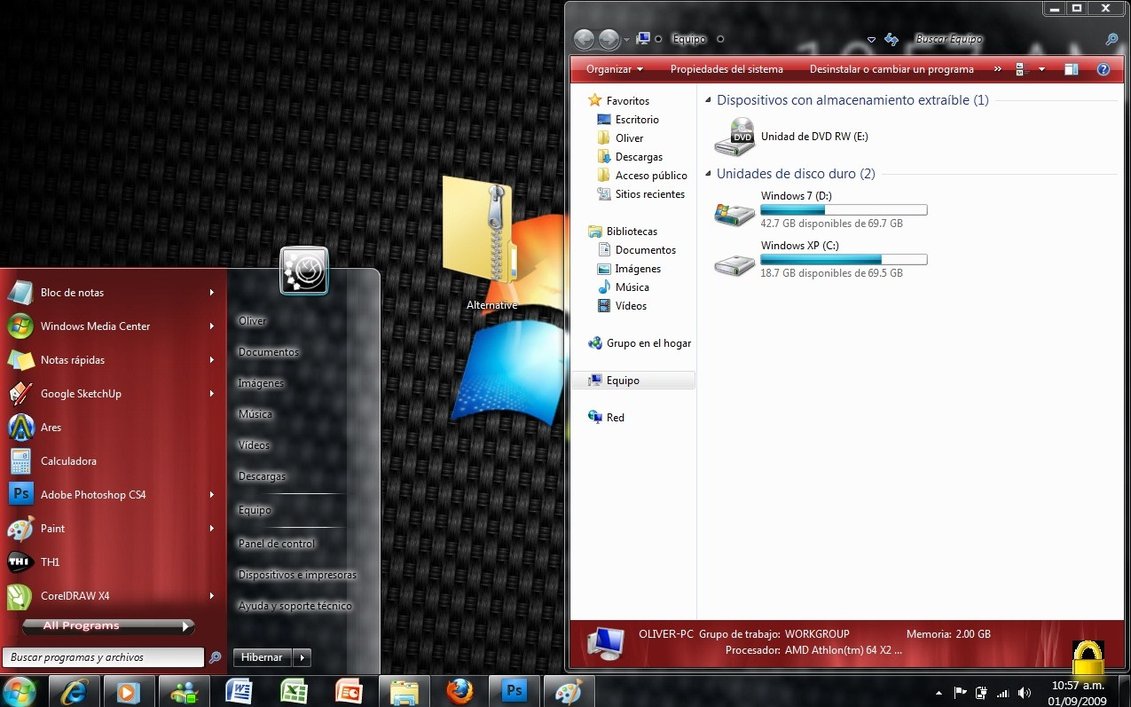Click Desinstalar o cambiar un programa
The image size is (1131, 707).
[892, 69]
